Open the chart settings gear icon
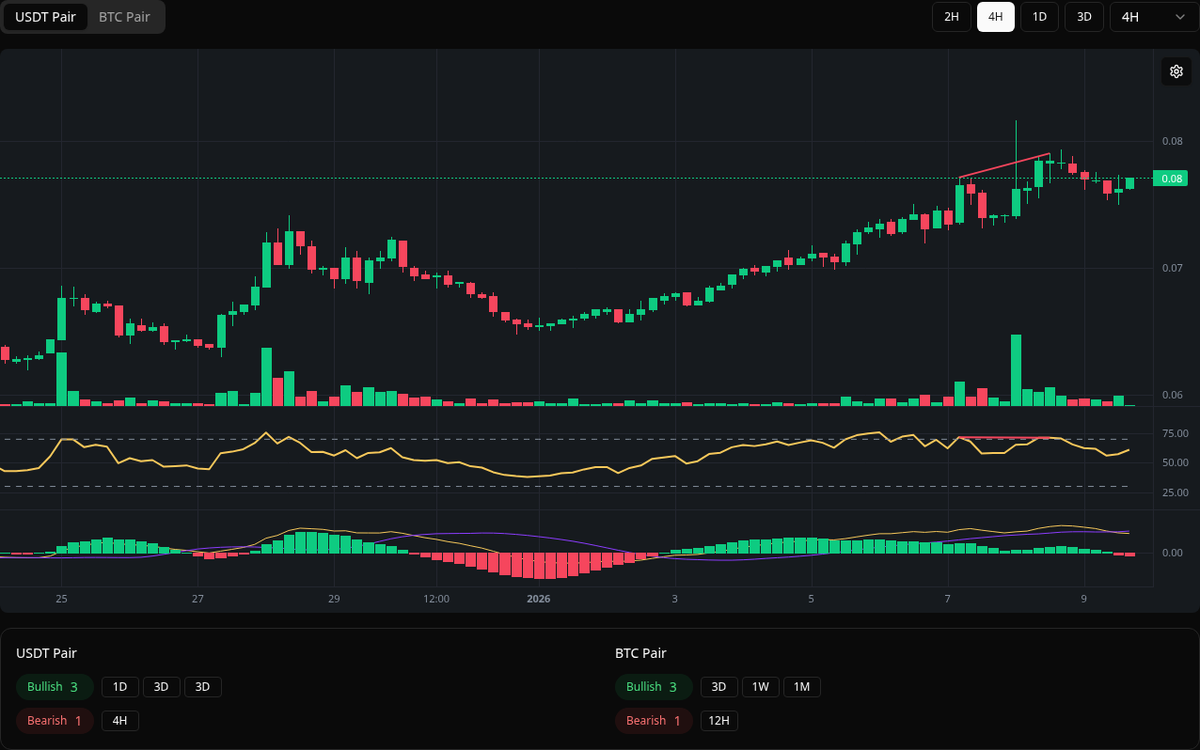The width and height of the screenshot is (1200, 750). coord(1176,71)
